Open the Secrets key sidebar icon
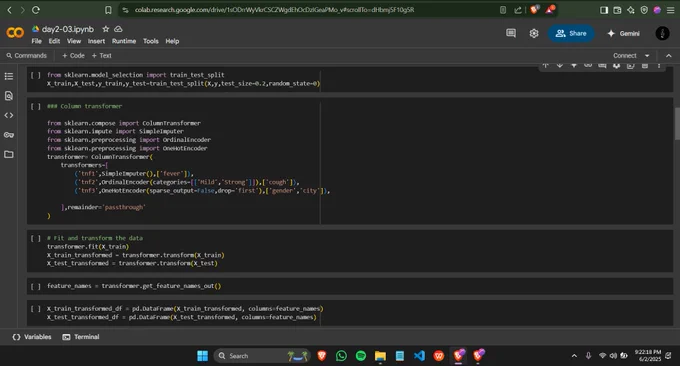The height and width of the screenshot is (366, 680). tap(9, 135)
